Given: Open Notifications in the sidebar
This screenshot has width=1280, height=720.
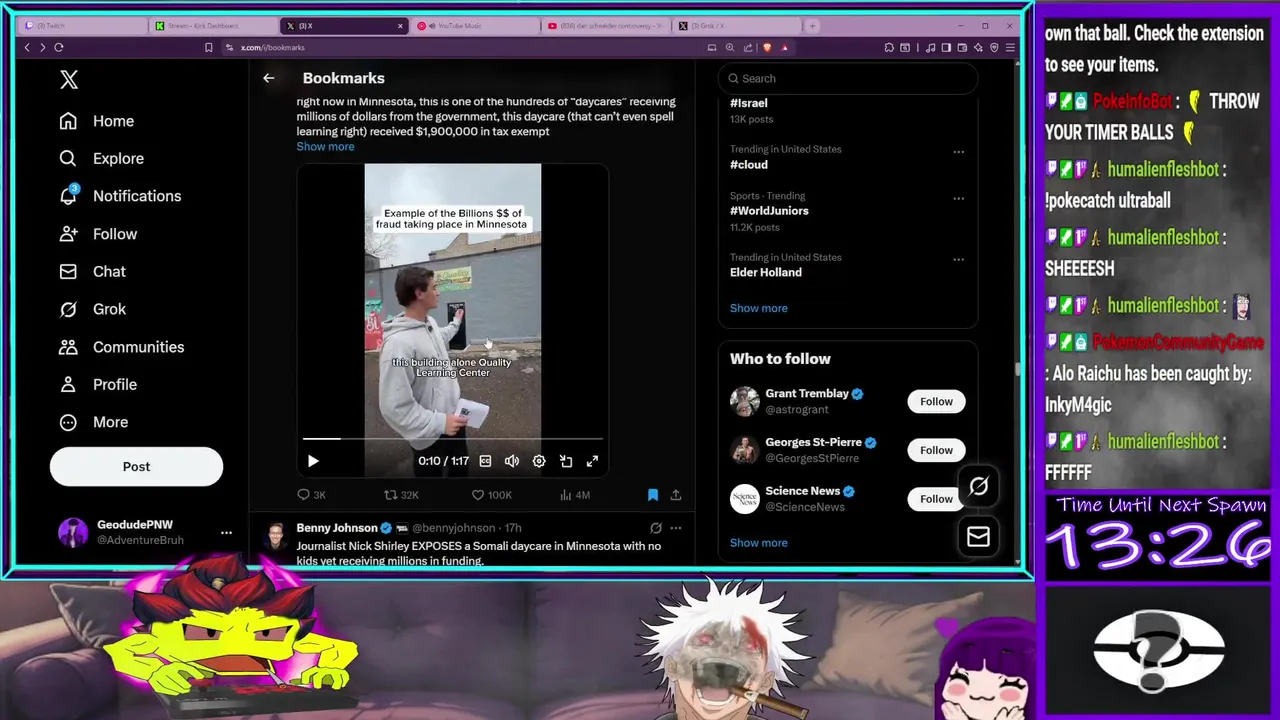Looking at the screenshot, I should coord(120,196).
